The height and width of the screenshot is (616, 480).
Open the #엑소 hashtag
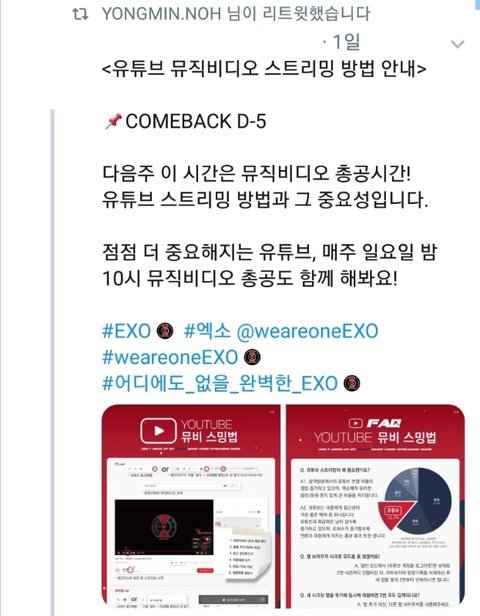click(x=207, y=331)
